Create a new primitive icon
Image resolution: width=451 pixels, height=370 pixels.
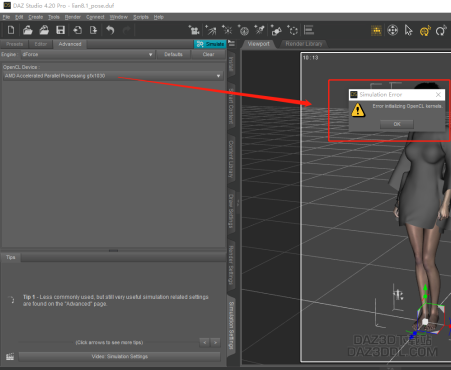(276, 30)
